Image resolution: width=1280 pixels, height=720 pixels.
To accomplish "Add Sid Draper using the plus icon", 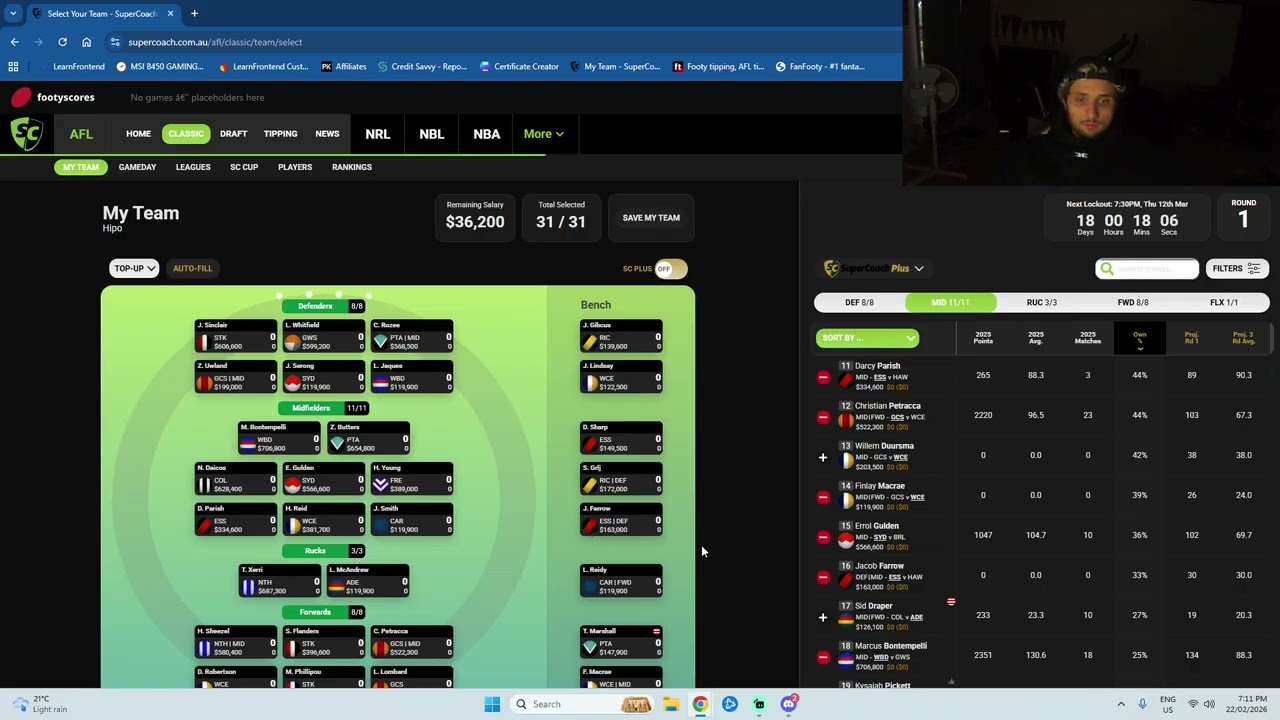I will point(823,617).
